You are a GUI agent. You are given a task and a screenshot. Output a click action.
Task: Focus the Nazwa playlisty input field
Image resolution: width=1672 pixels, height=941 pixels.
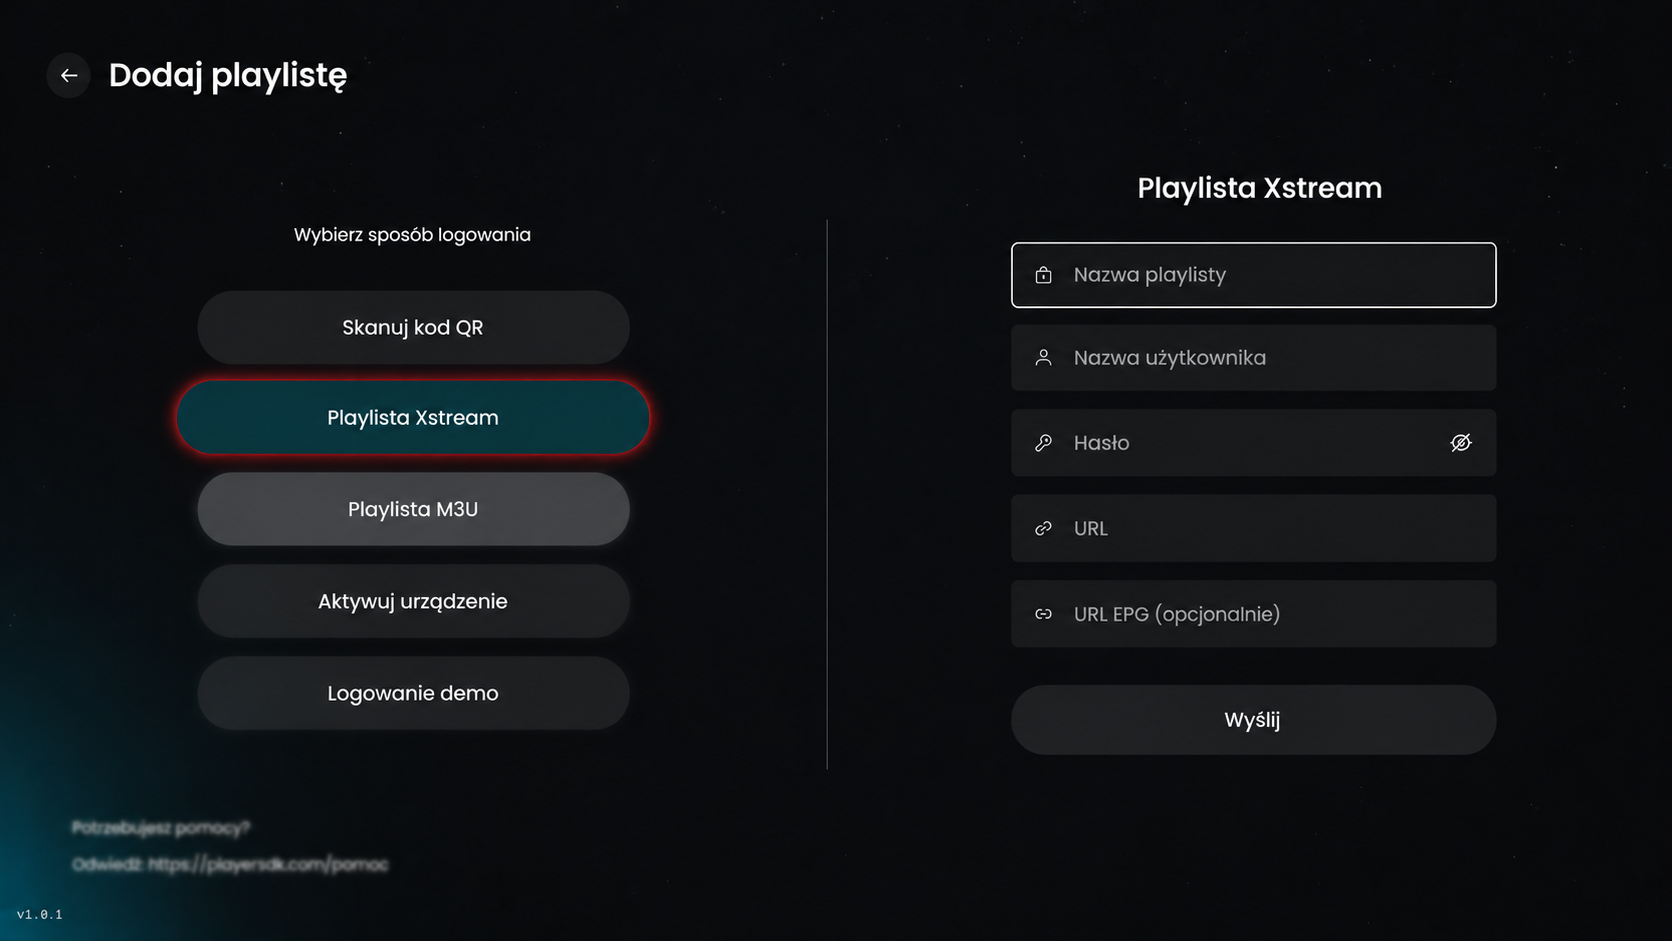click(1253, 275)
